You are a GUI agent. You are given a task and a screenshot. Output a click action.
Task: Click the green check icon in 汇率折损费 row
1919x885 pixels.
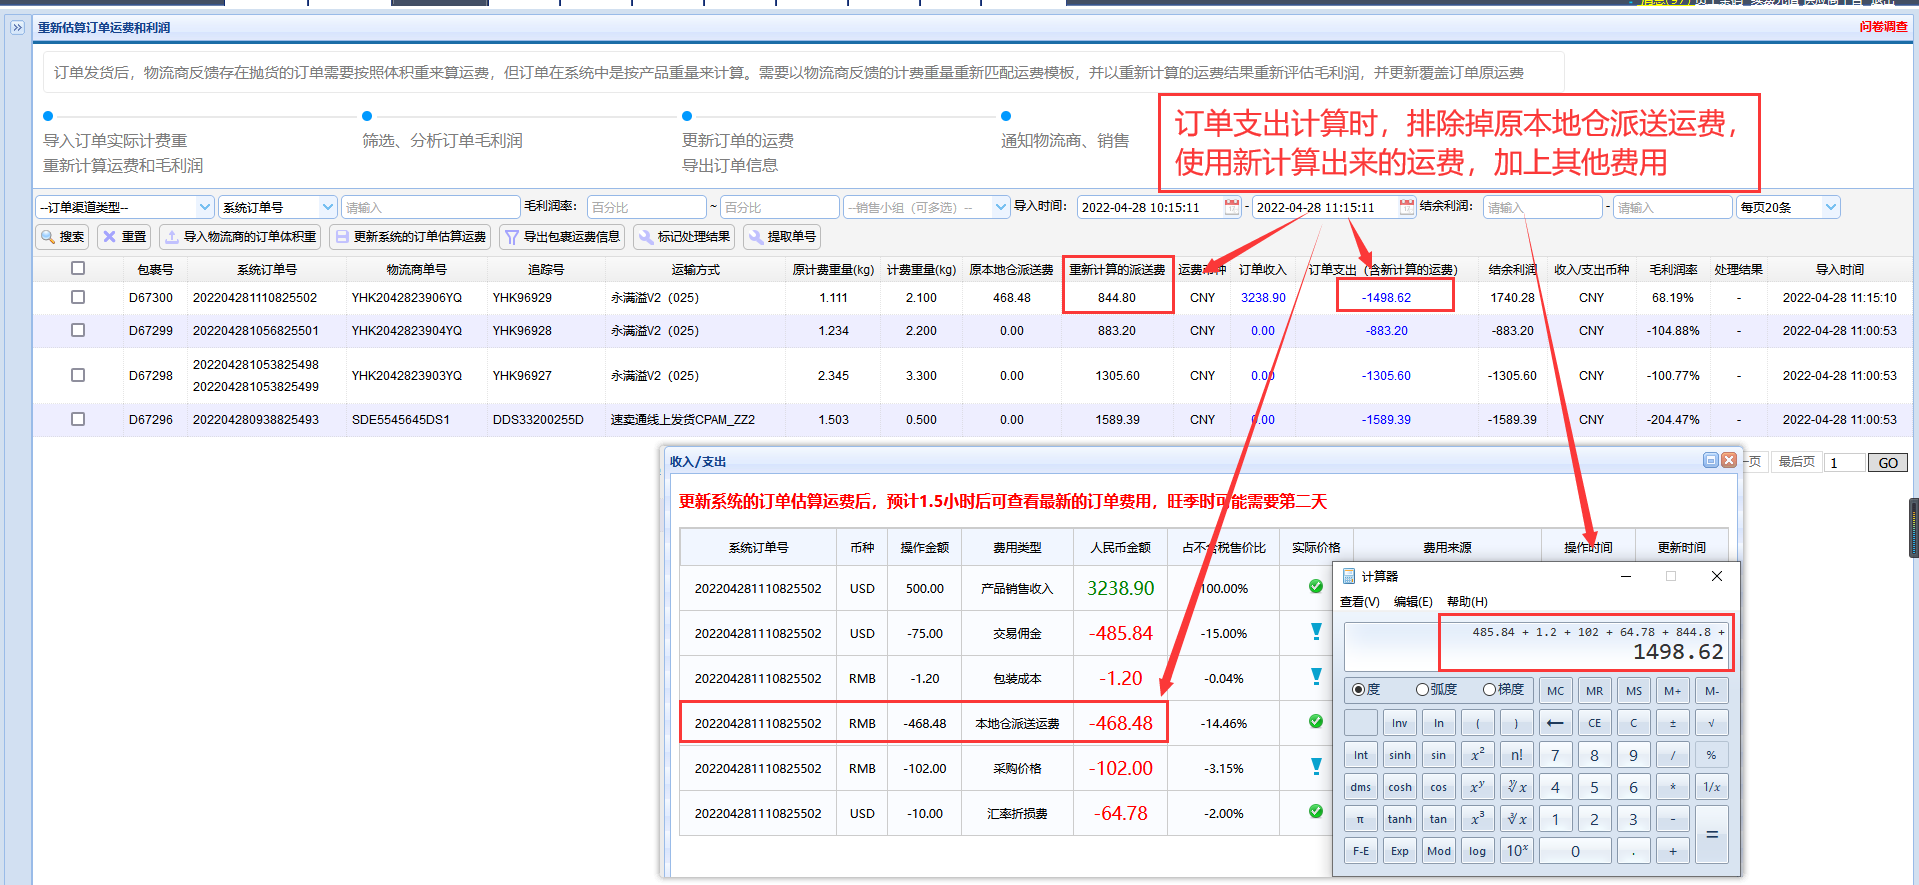1316,812
